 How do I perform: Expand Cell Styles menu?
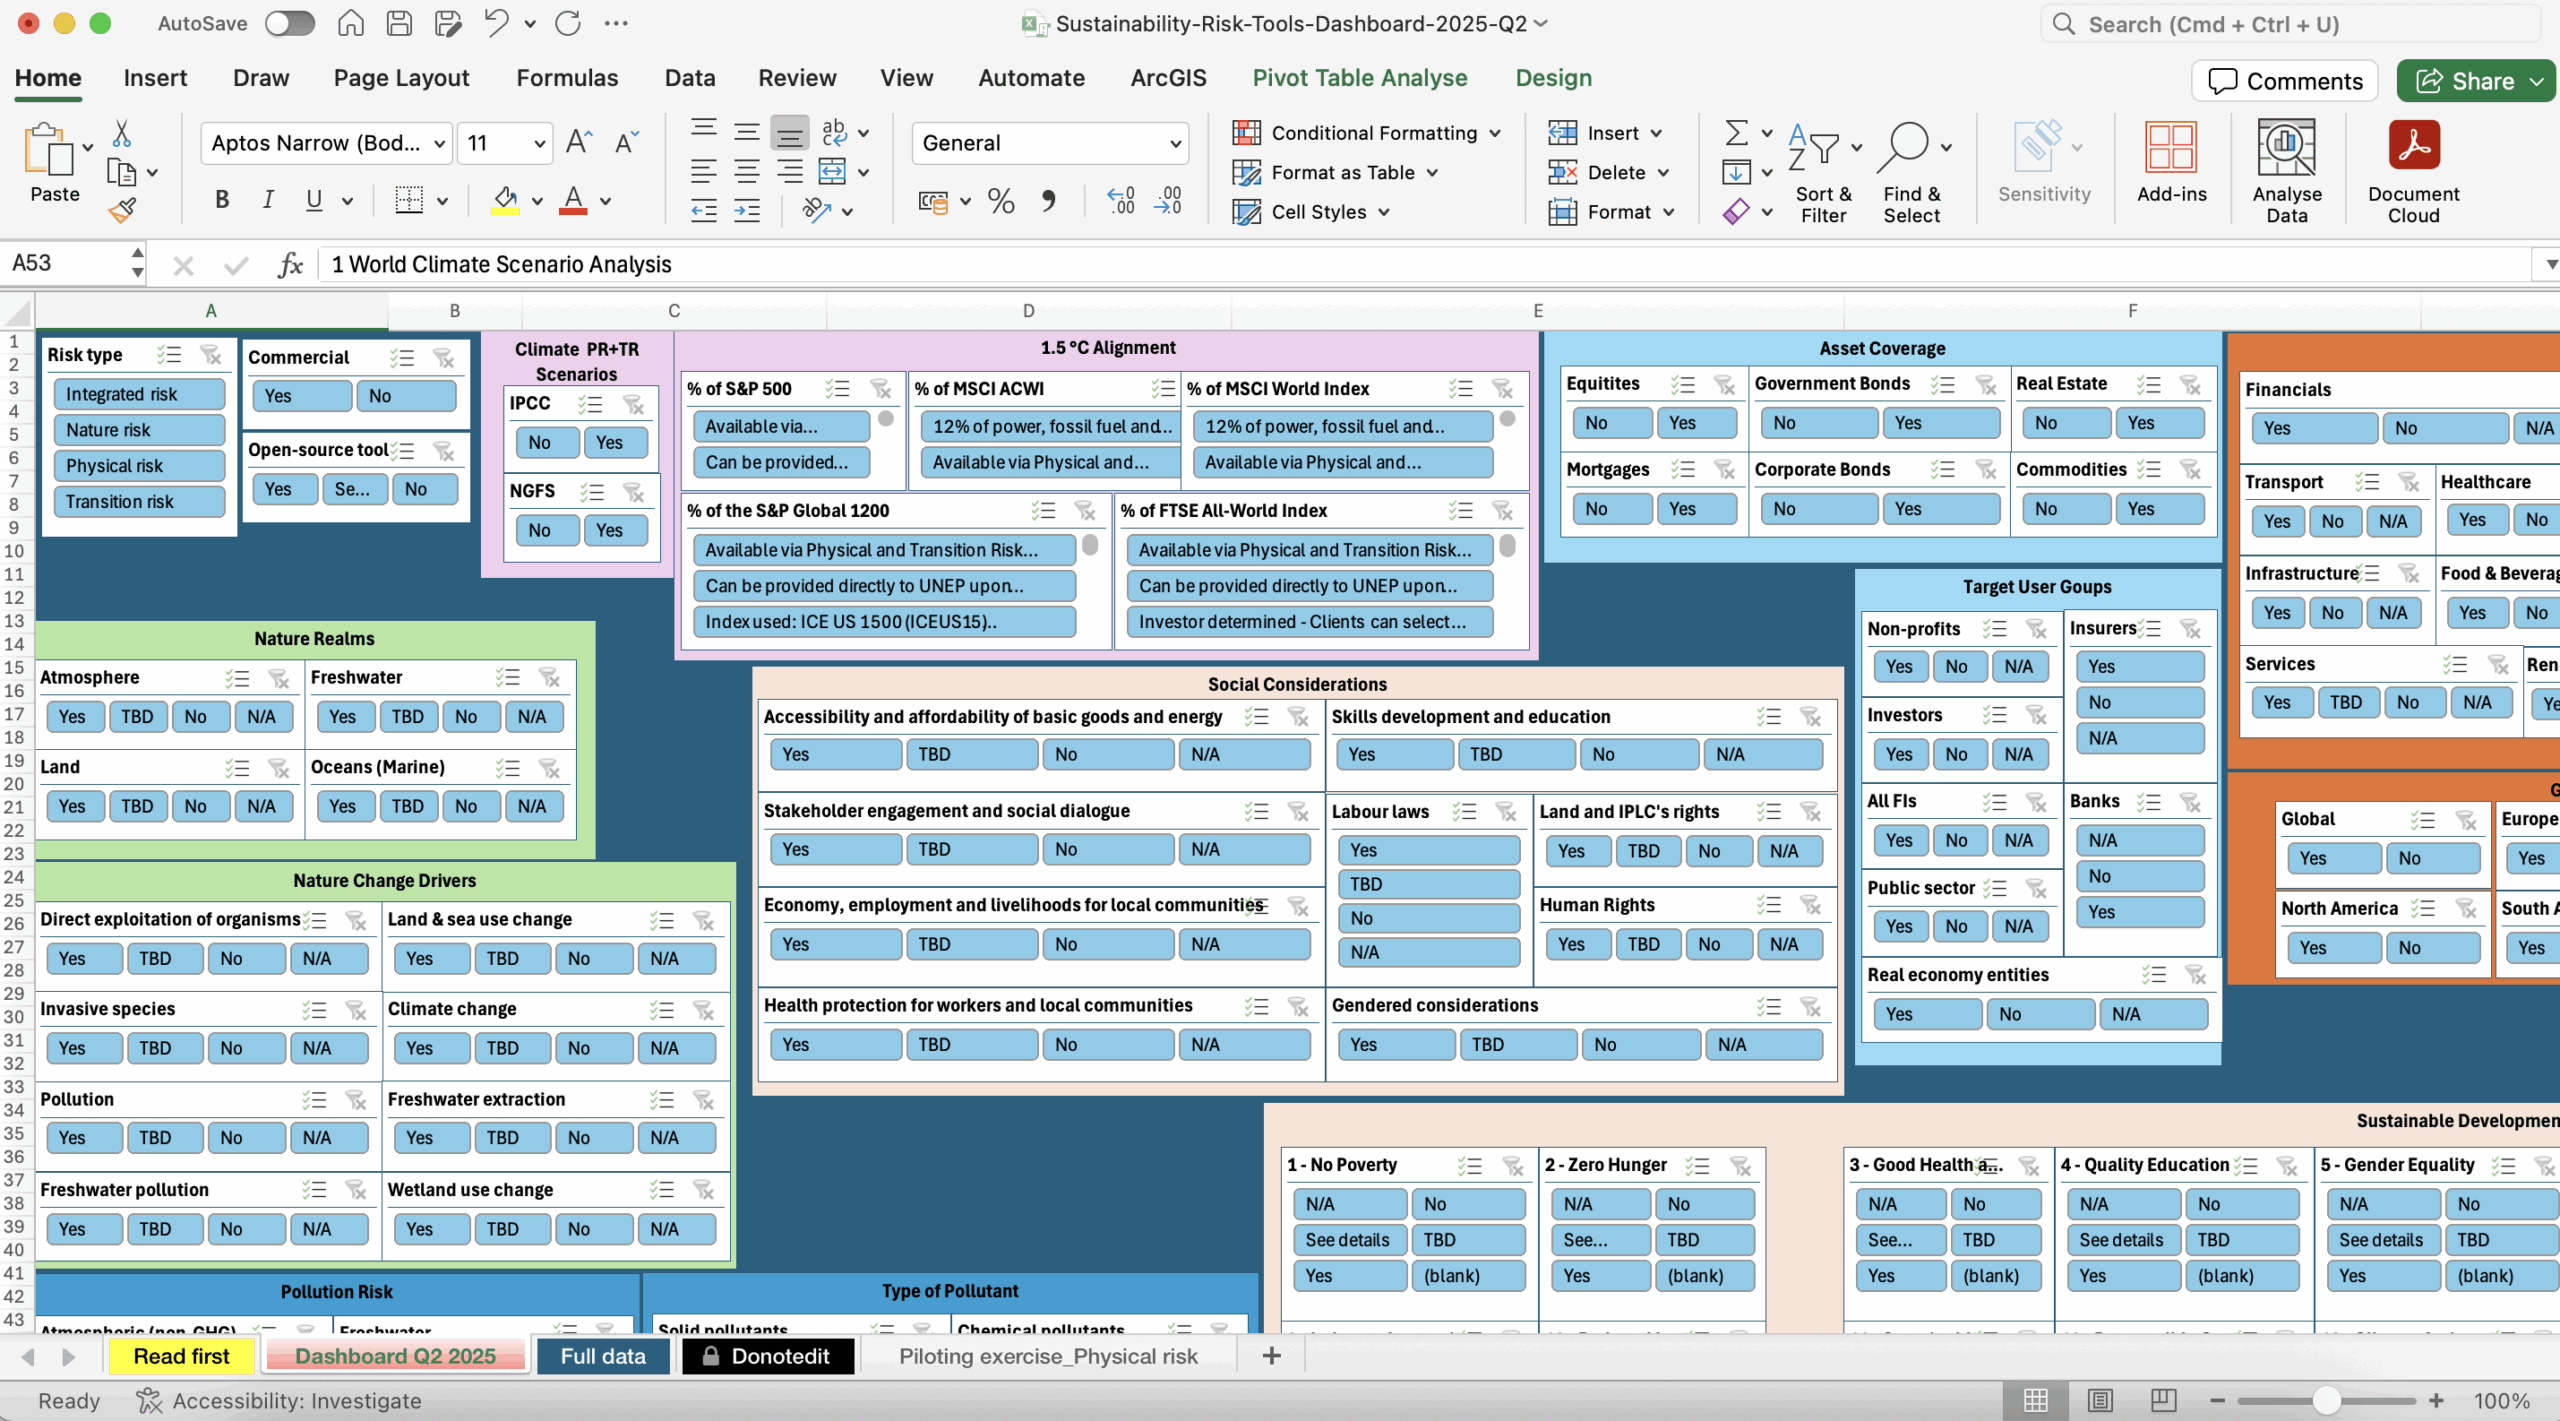pyautogui.click(x=1384, y=212)
